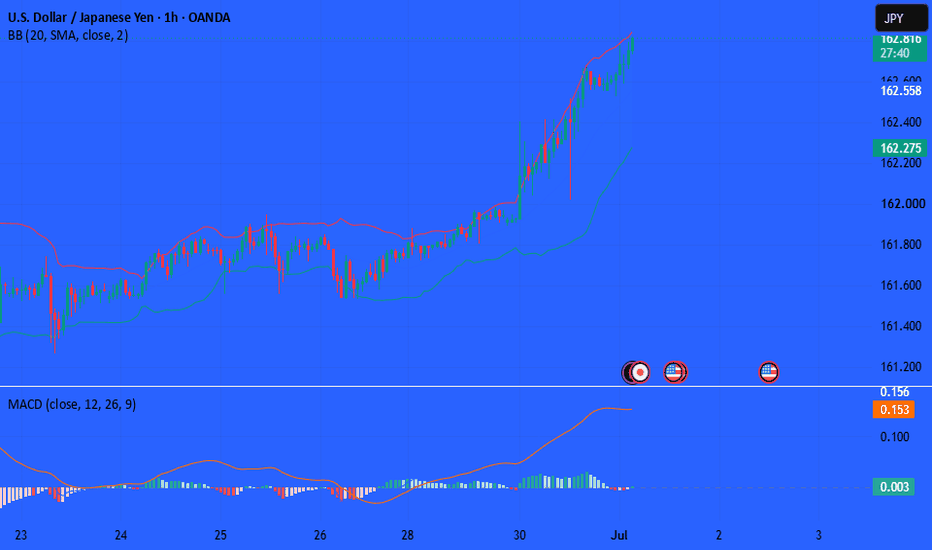Click the 161.400 price axis label
932x550 pixels.
[900, 326]
